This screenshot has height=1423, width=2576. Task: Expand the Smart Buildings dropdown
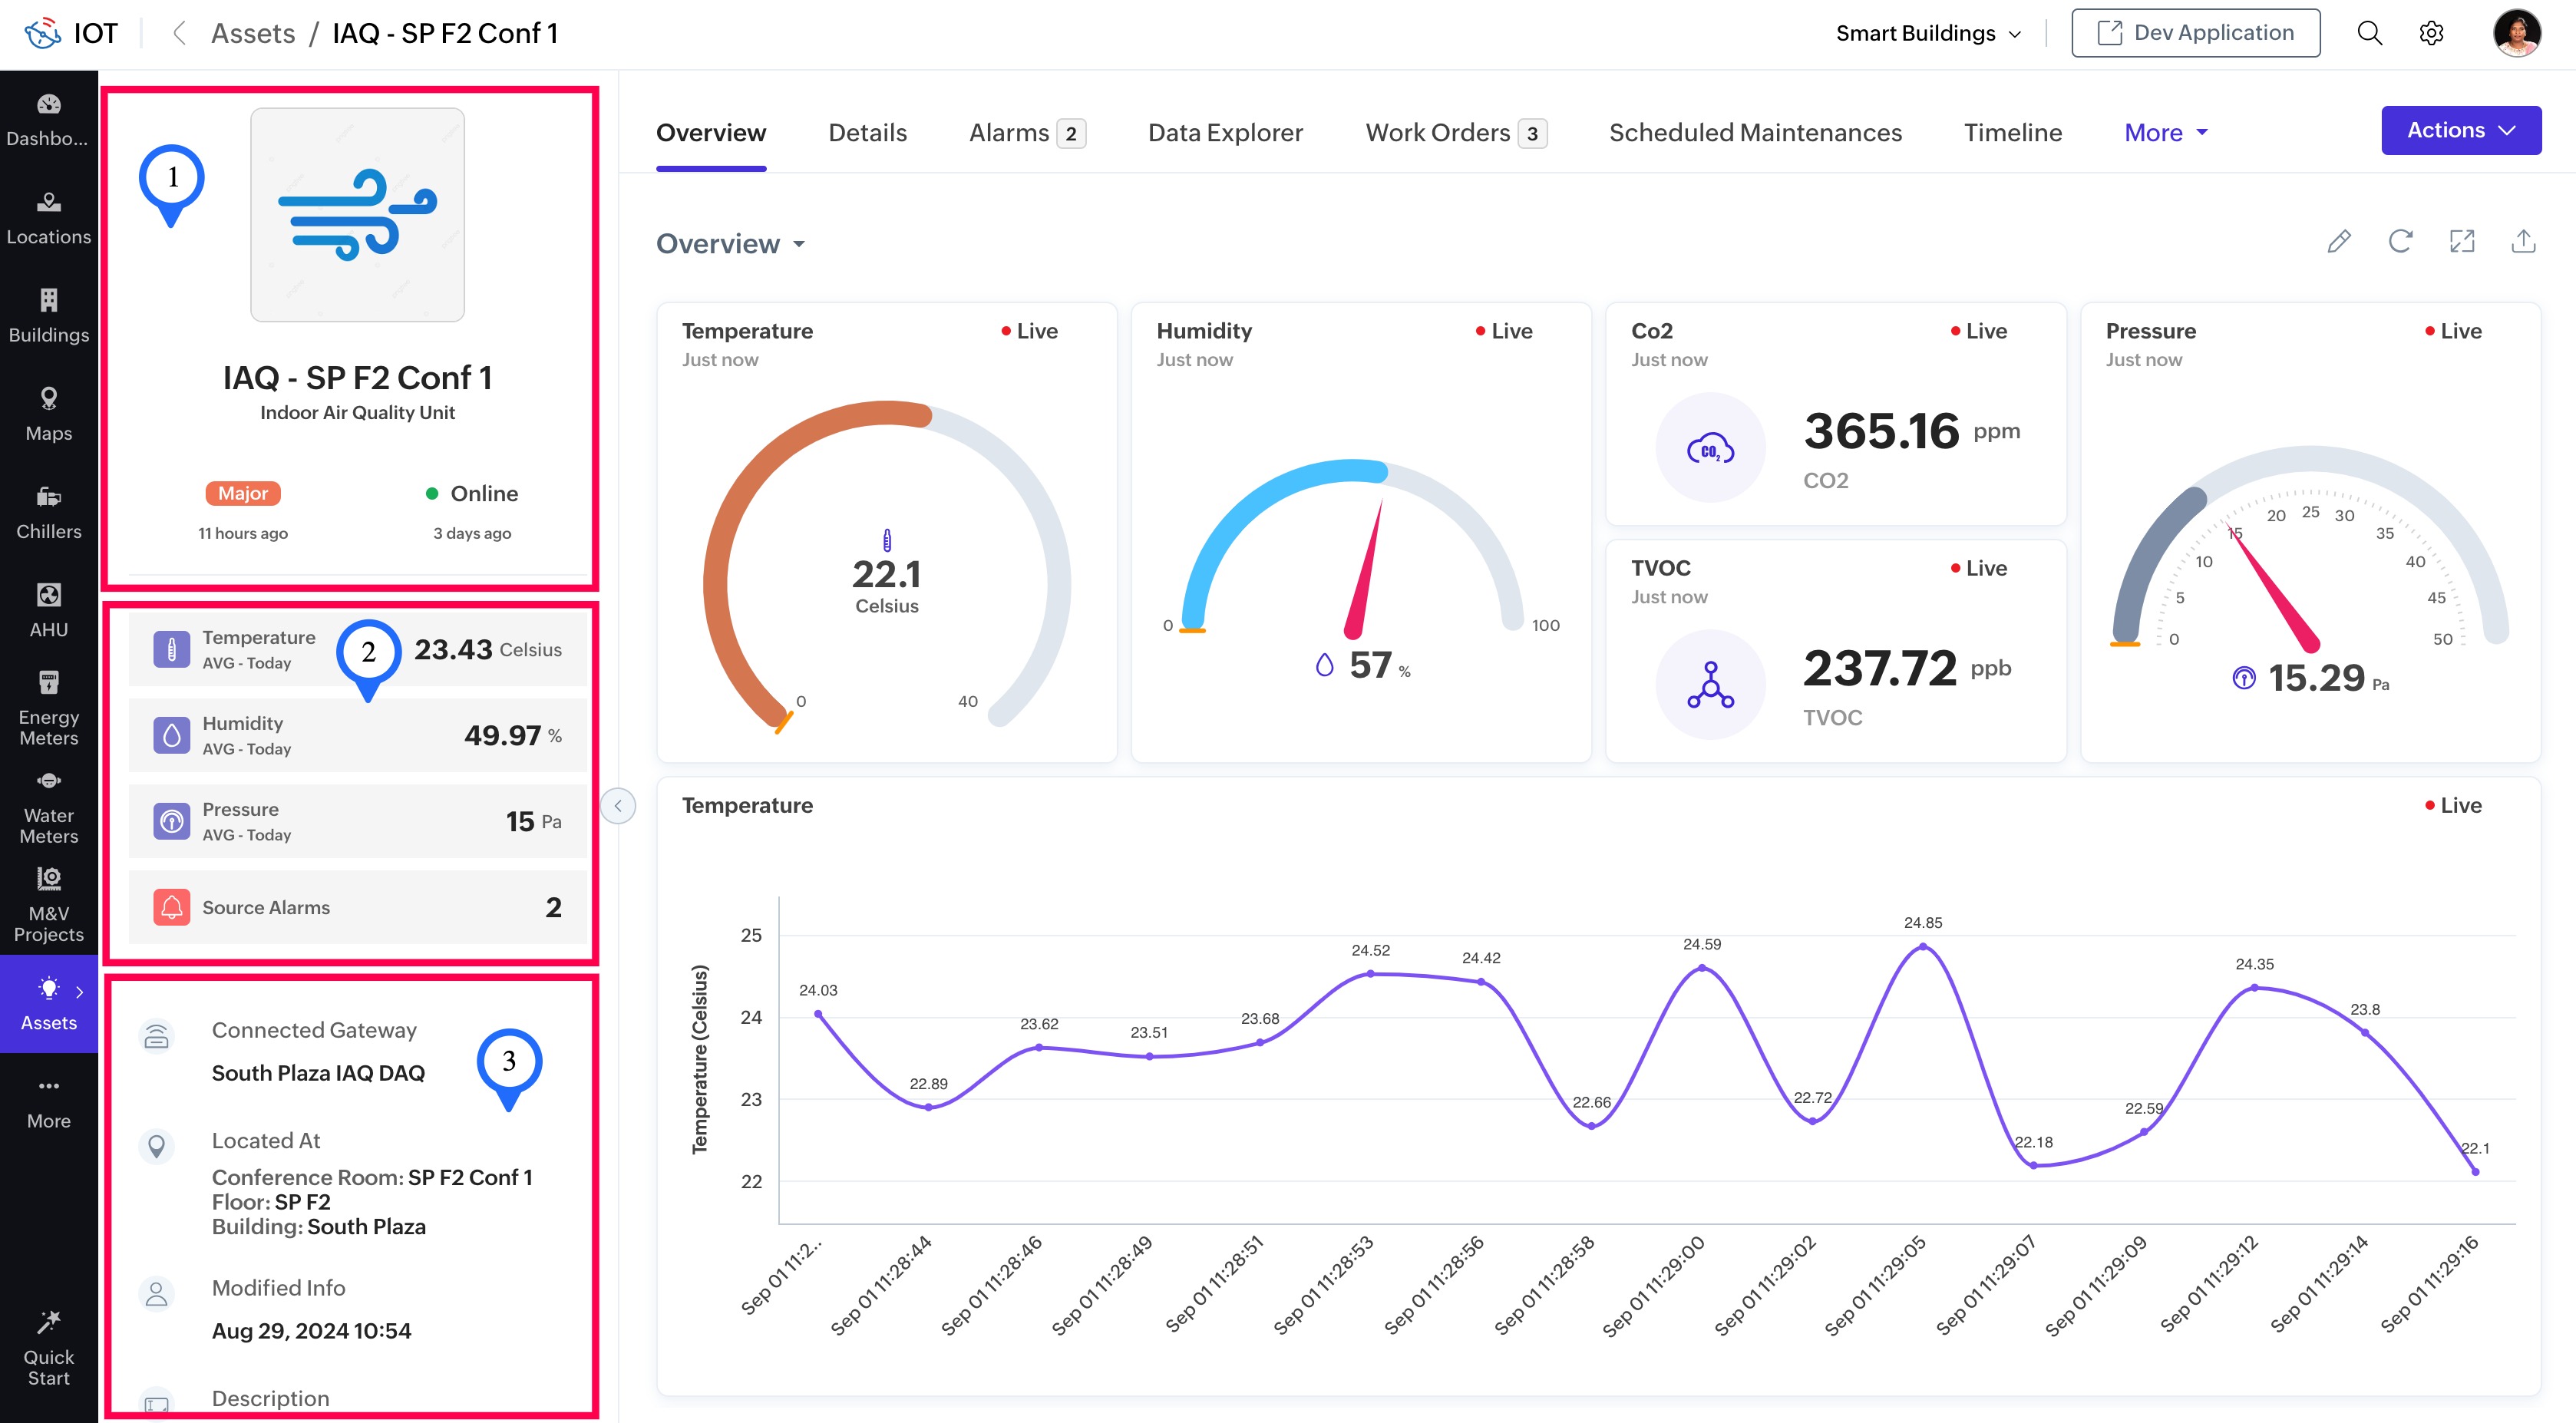(1928, 33)
